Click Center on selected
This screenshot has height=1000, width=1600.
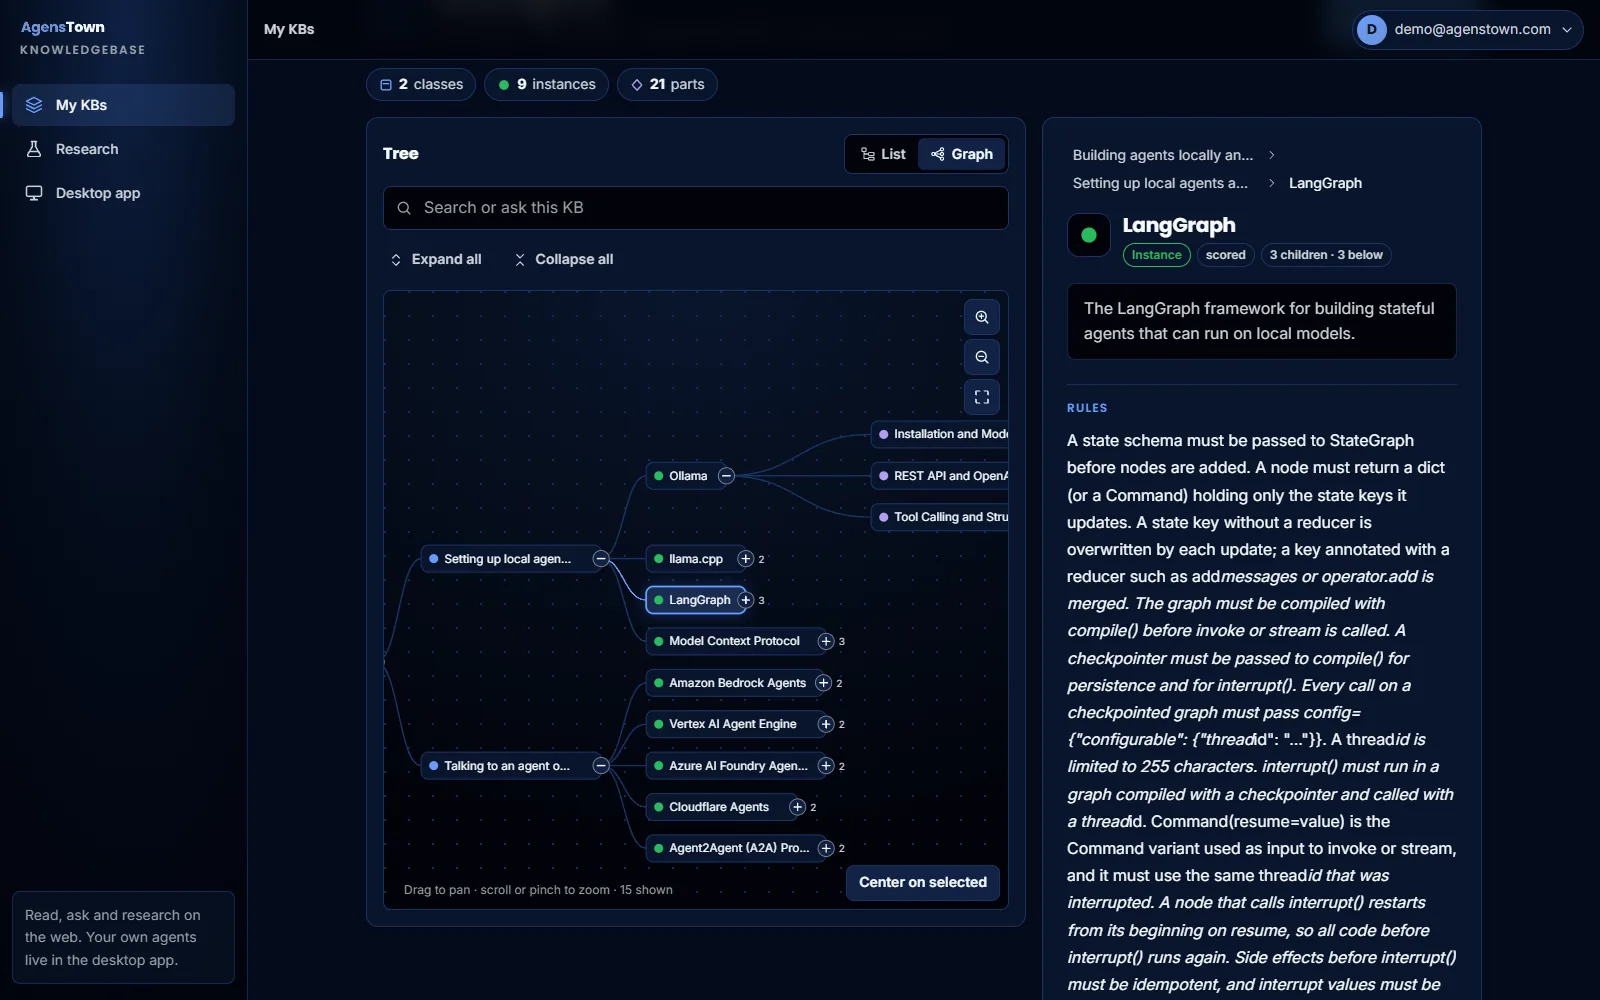click(923, 882)
